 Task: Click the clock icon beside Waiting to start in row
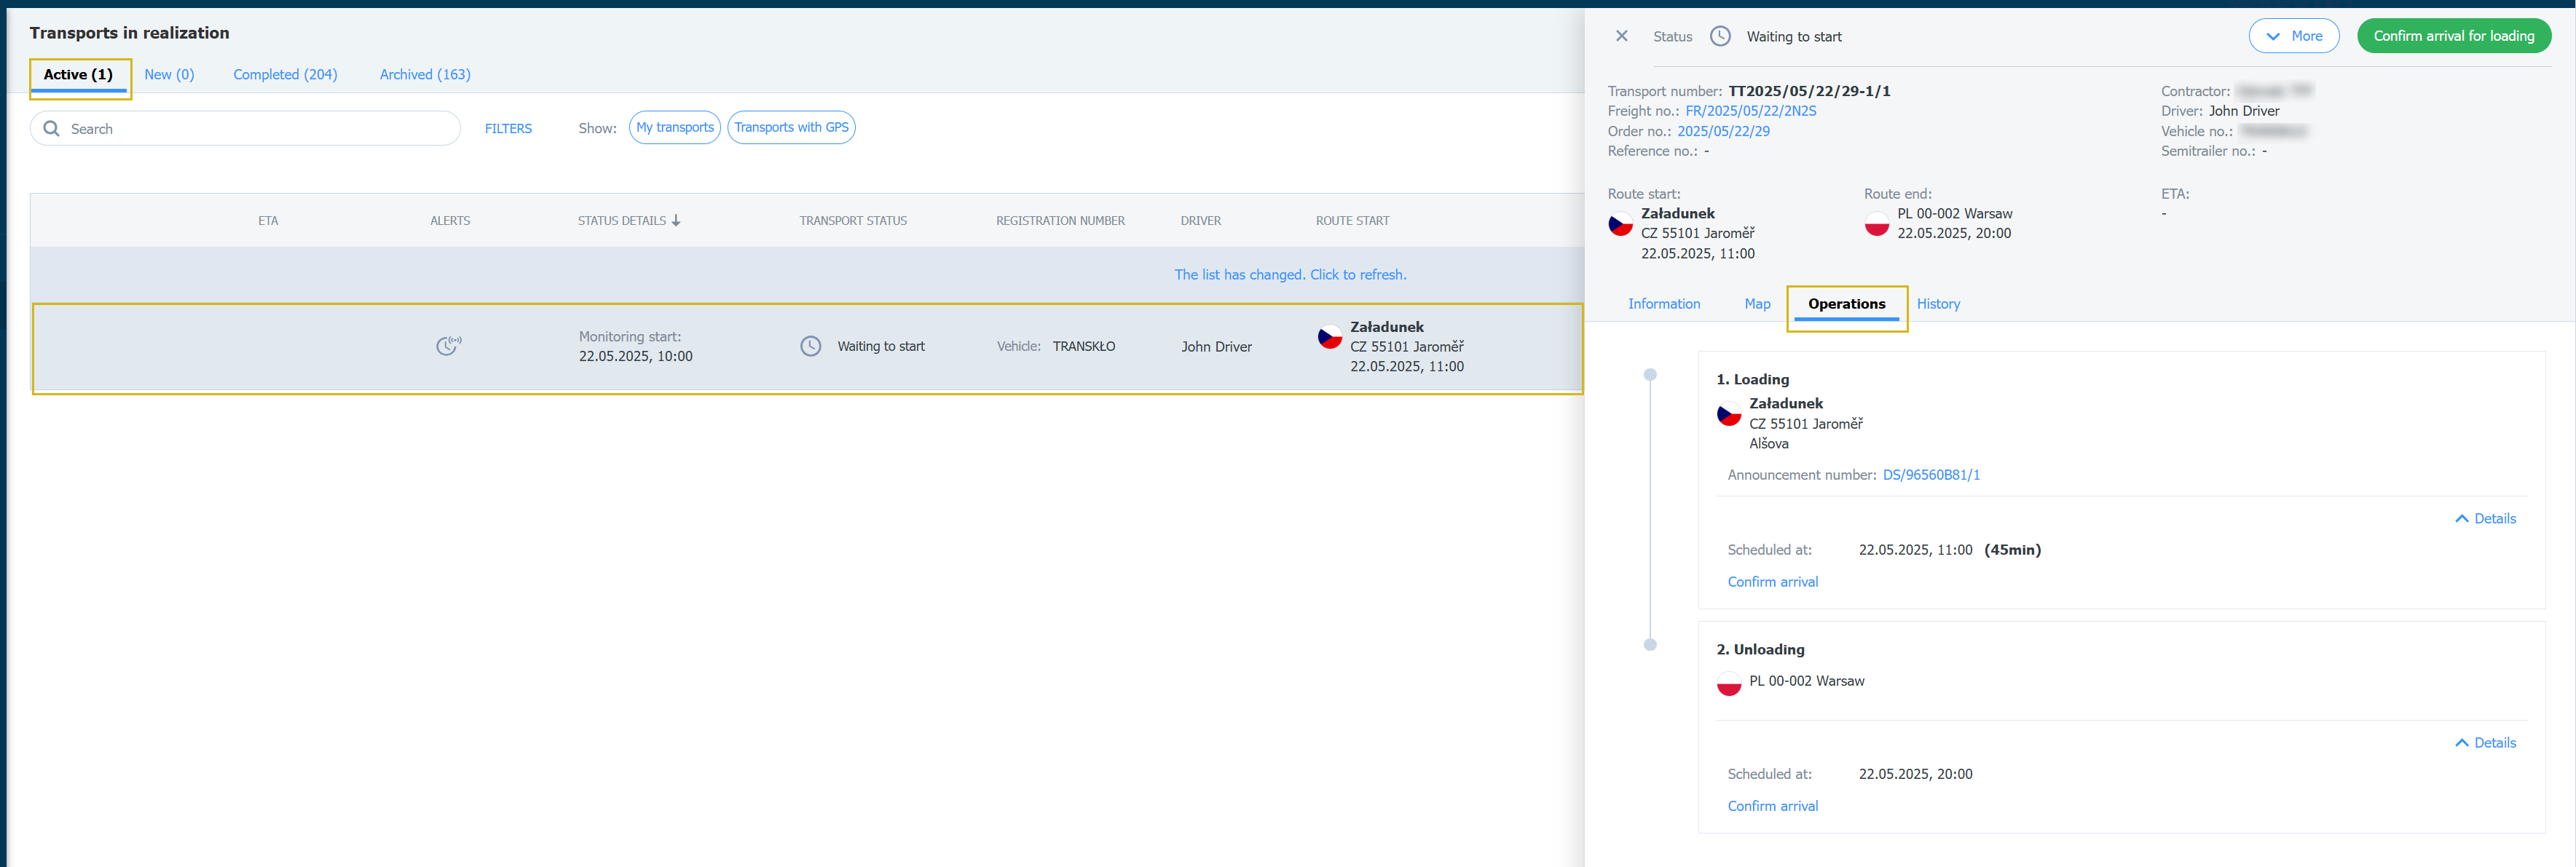810,346
